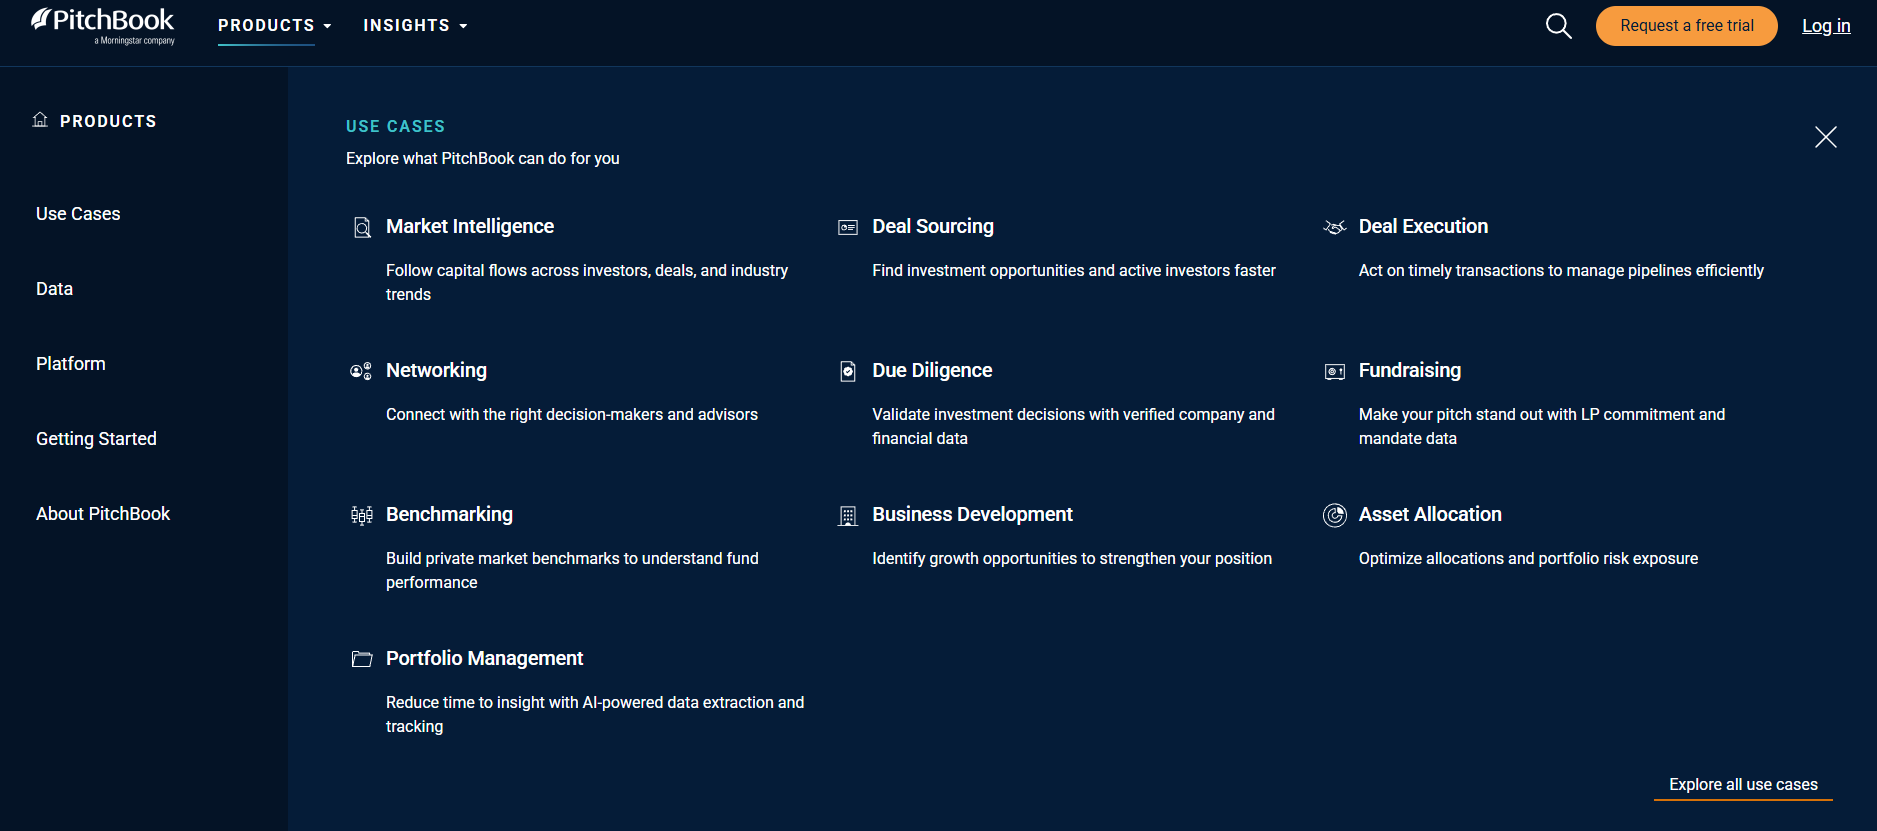Click the Benchmarking icon

click(x=362, y=515)
